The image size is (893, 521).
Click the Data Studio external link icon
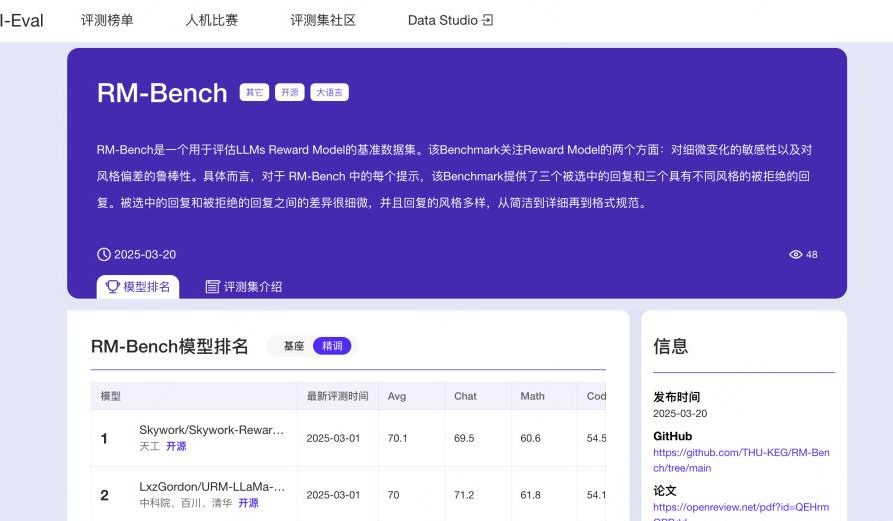point(488,20)
